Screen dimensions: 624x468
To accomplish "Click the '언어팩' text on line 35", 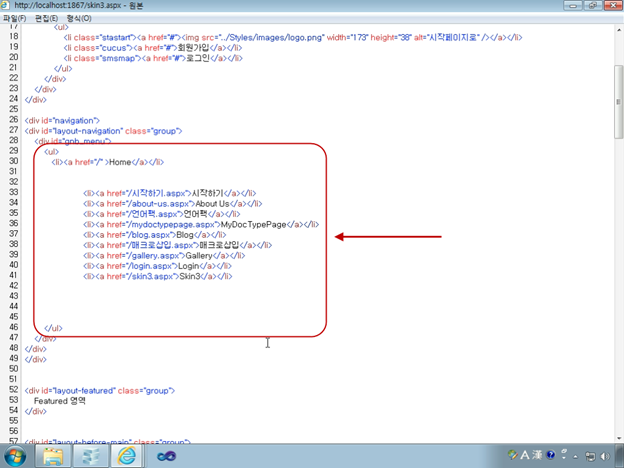I will click(x=195, y=214).
